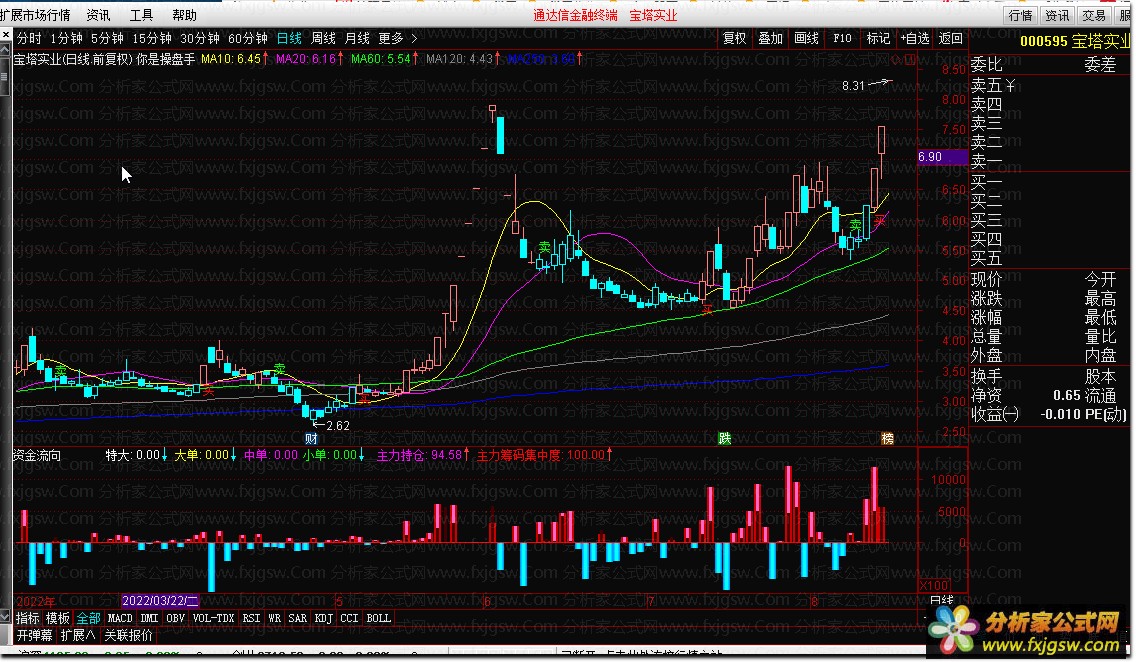Click the 叠加 overlay button

770,38
